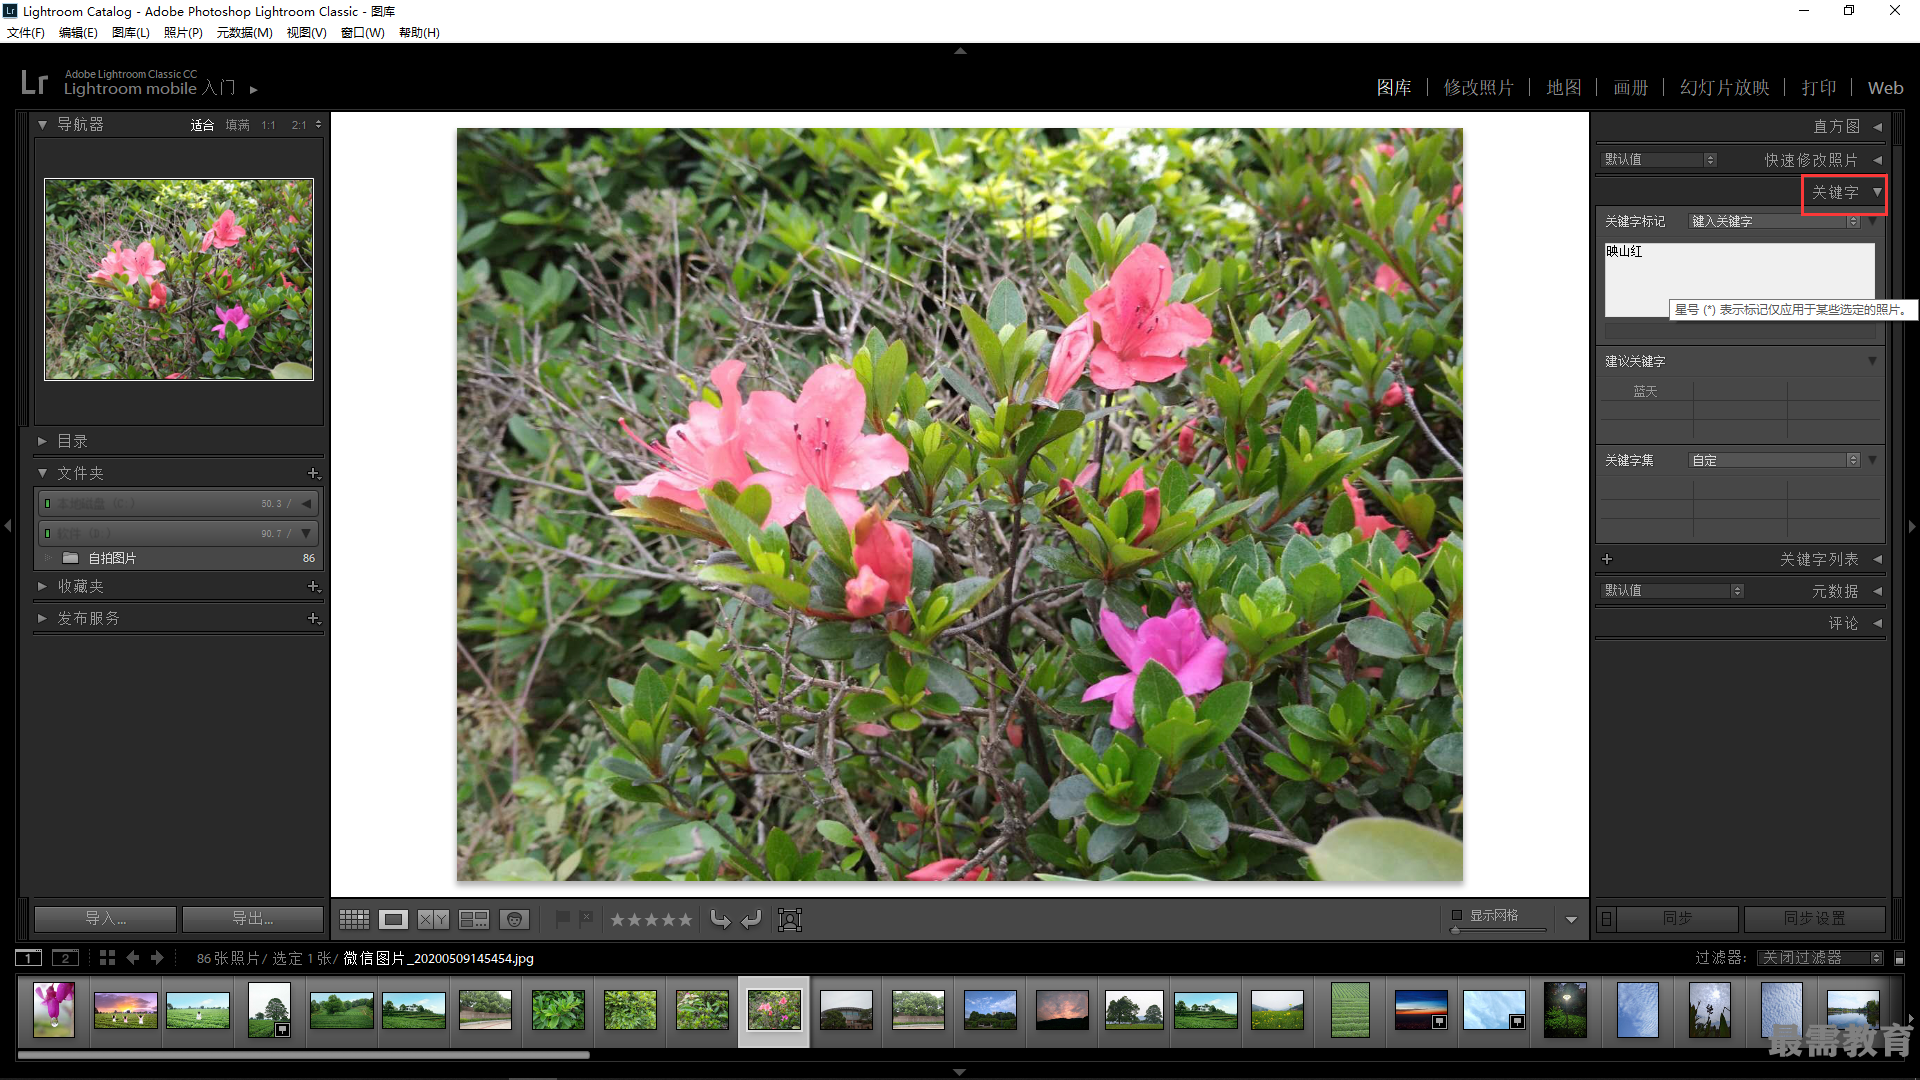This screenshot has width=1920, height=1080.
Task: Click filmstrip horizontal scrollbar
Action: (304, 1054)
